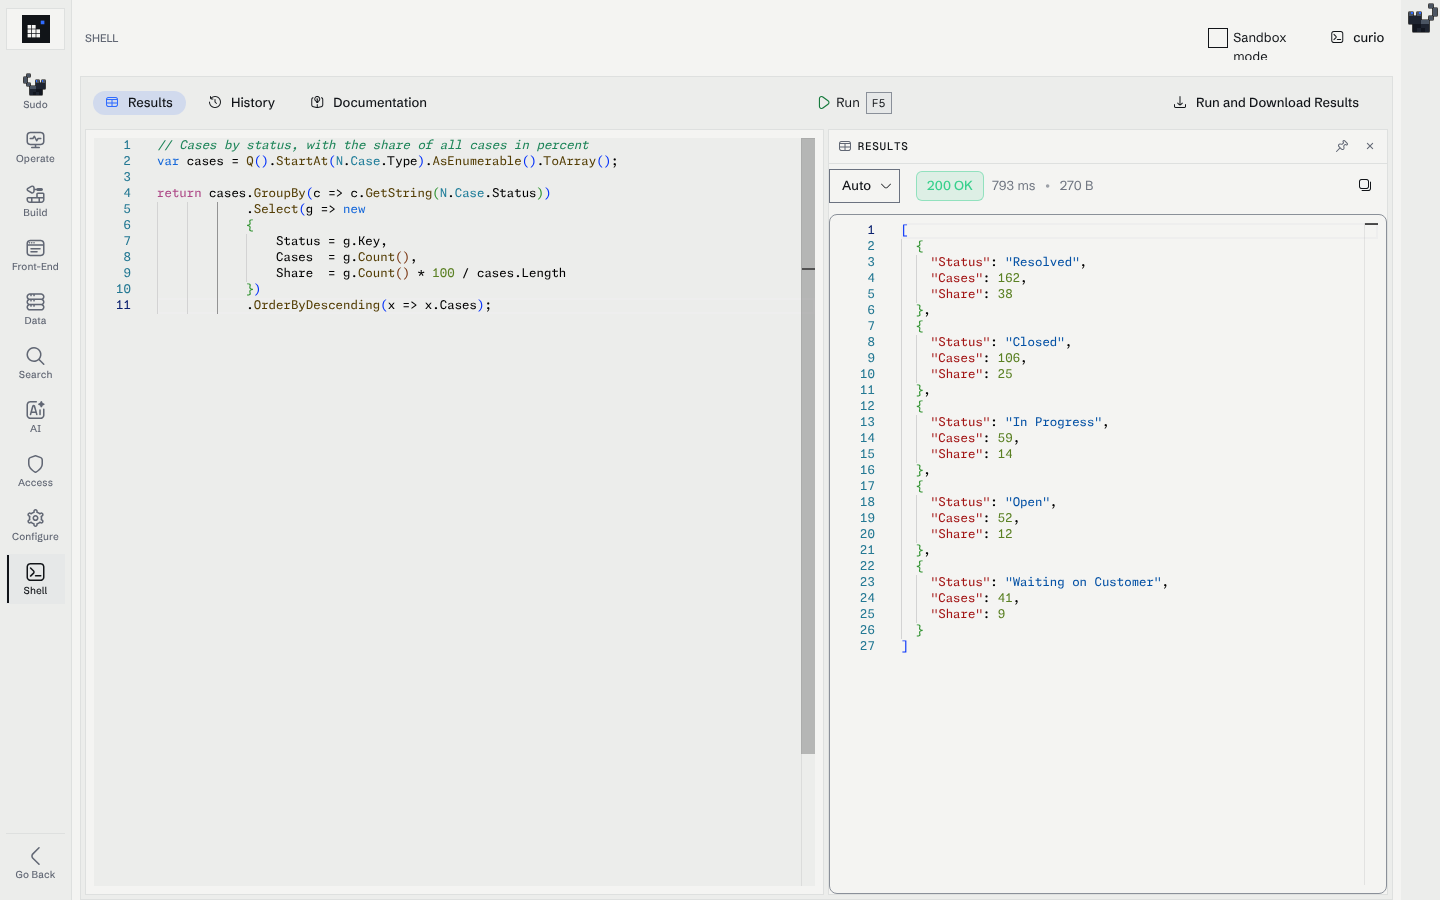This screenshot has height=900, width=1440.
Task: Open Search from the sidebar
Action: (x=35, y=363)
